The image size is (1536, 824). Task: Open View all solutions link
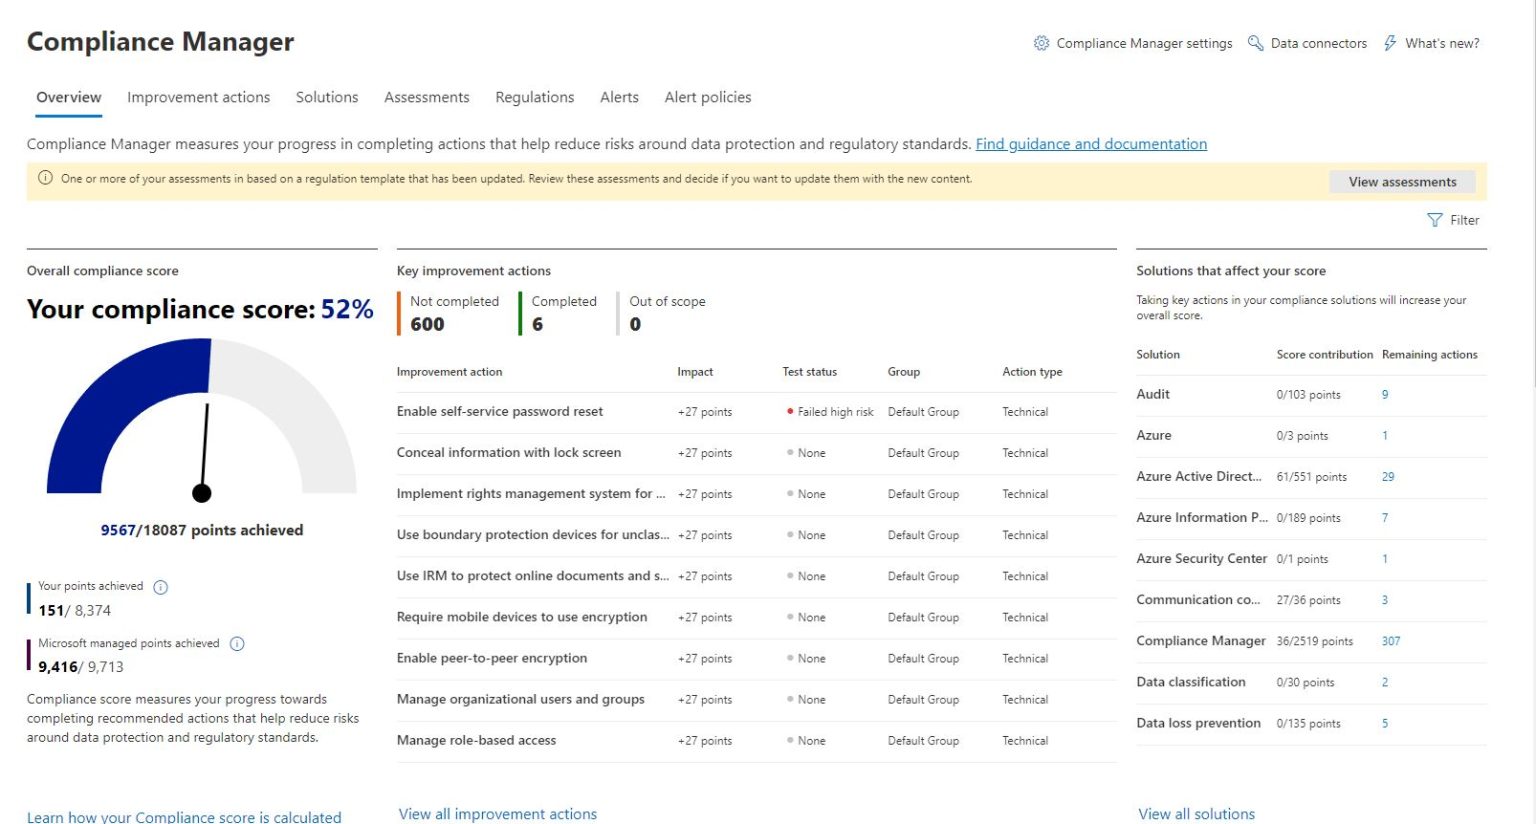pyautogui.click(x=1196, y=813)
